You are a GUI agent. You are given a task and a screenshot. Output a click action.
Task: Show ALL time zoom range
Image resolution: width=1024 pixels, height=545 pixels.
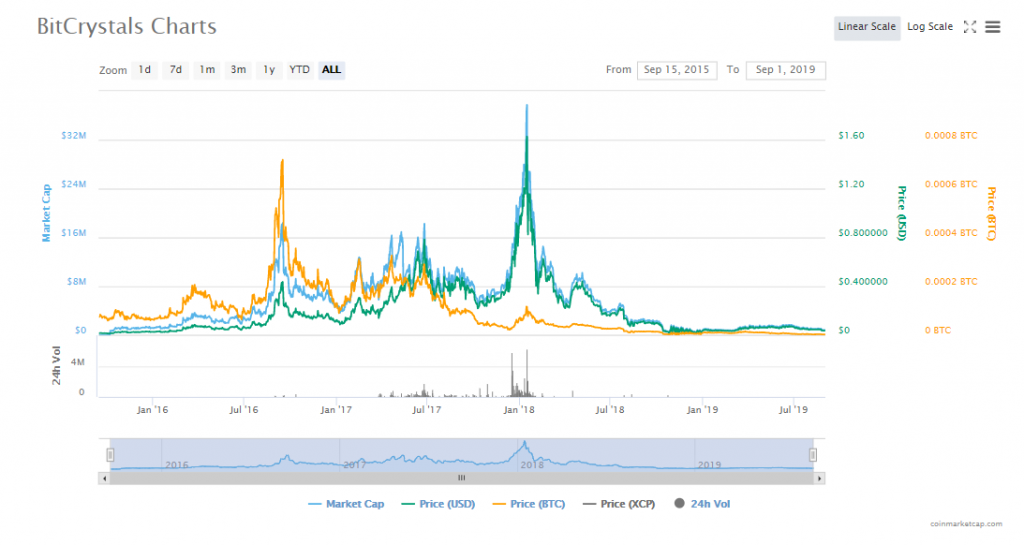coord(332,70)
